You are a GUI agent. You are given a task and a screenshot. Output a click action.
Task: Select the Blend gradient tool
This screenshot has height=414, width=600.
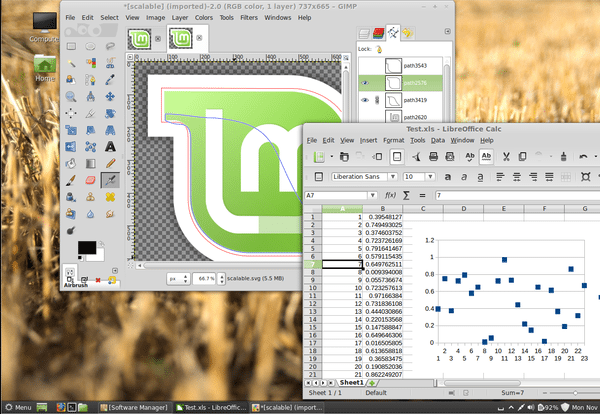coord(90,163)
